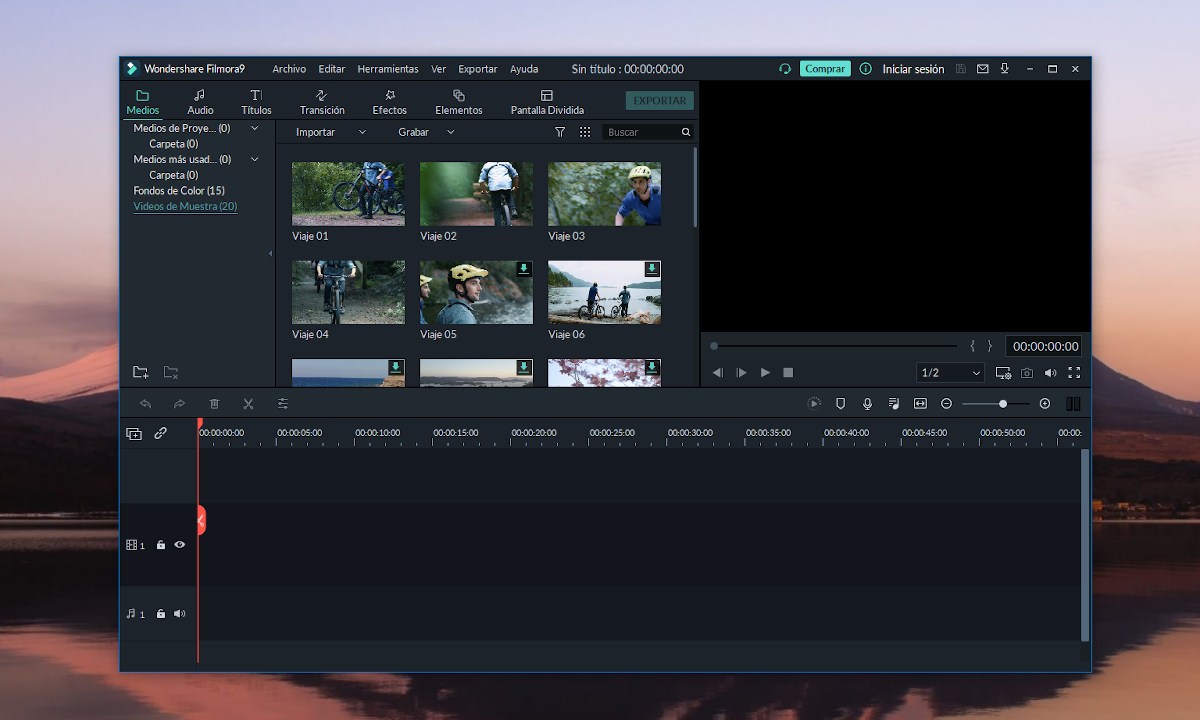
Task: Click the add new folder icon
Action: click(x=141, y=373)
